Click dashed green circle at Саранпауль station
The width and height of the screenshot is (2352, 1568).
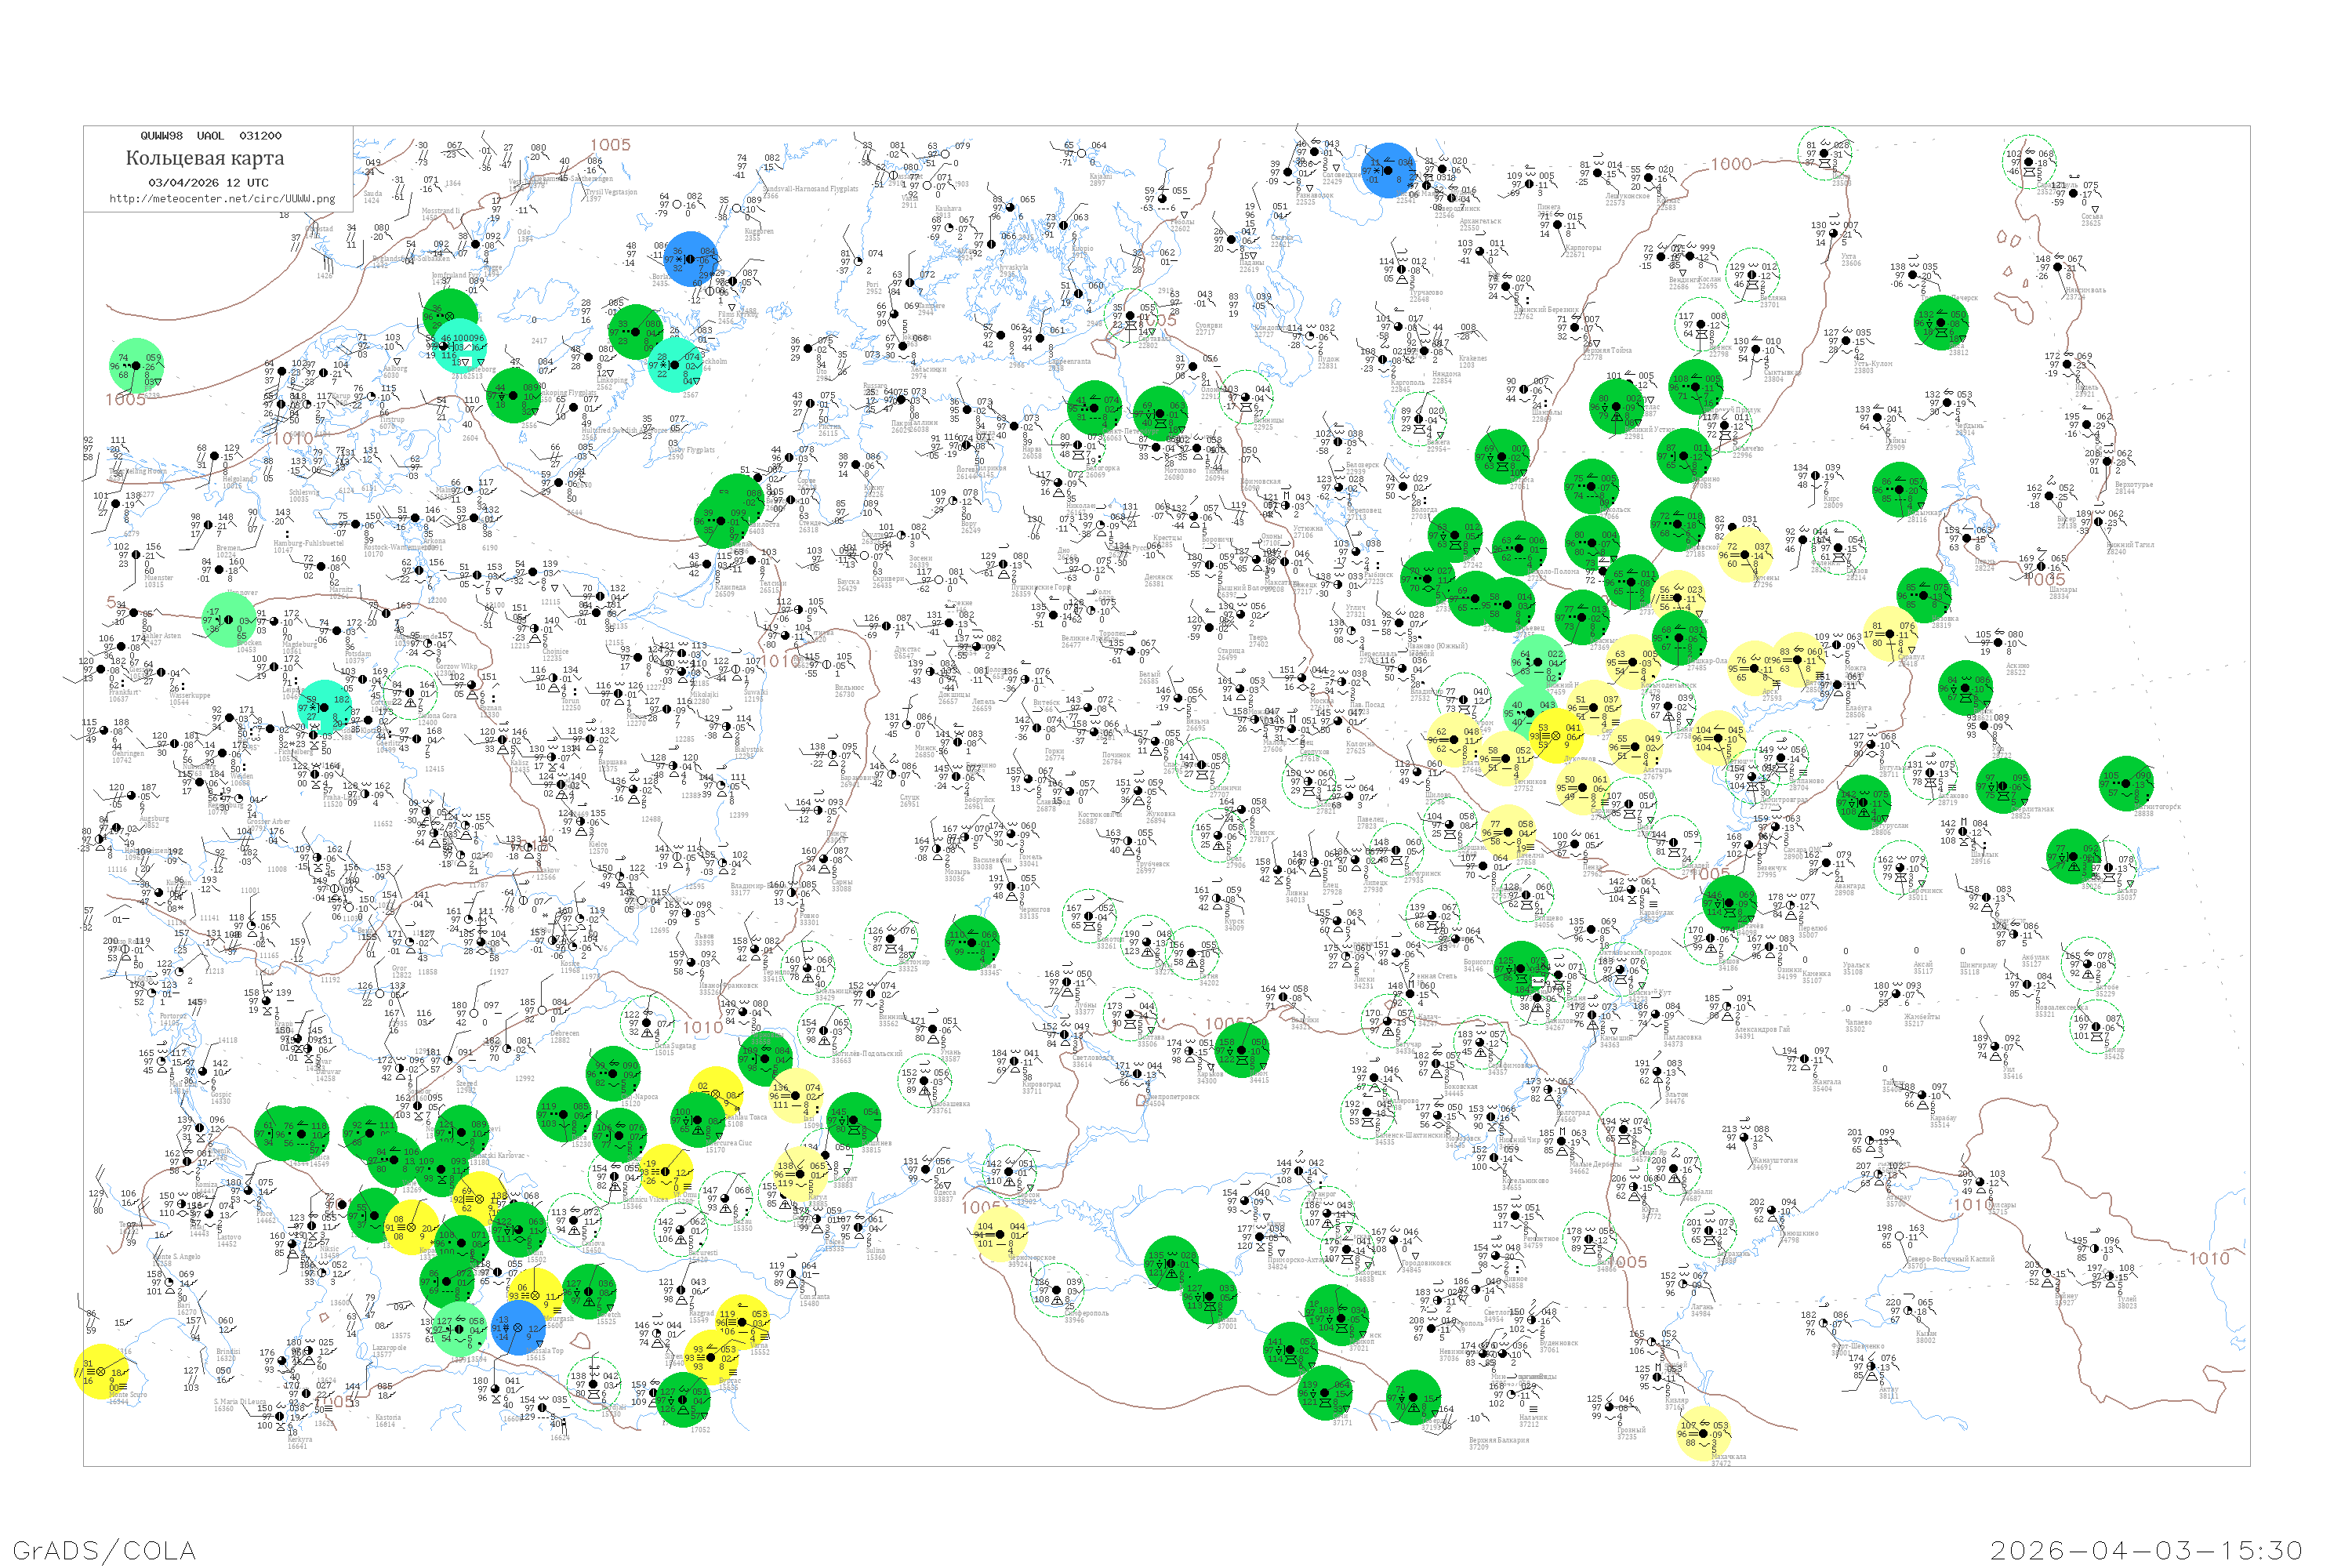(x=2029, y=163)
